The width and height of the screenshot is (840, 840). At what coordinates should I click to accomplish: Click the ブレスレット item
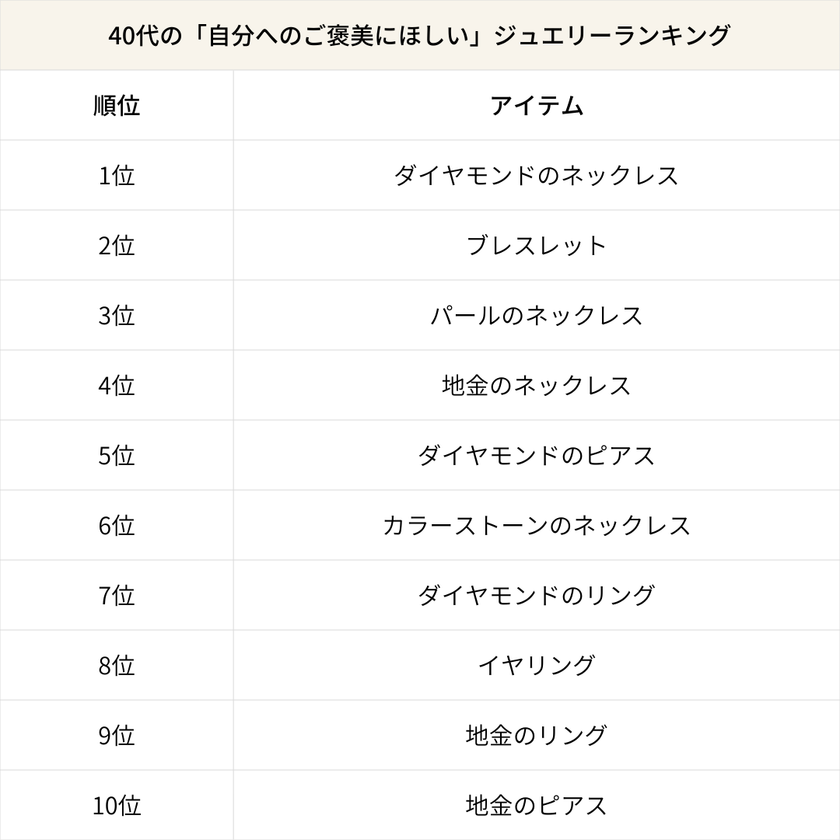[536, 246]
